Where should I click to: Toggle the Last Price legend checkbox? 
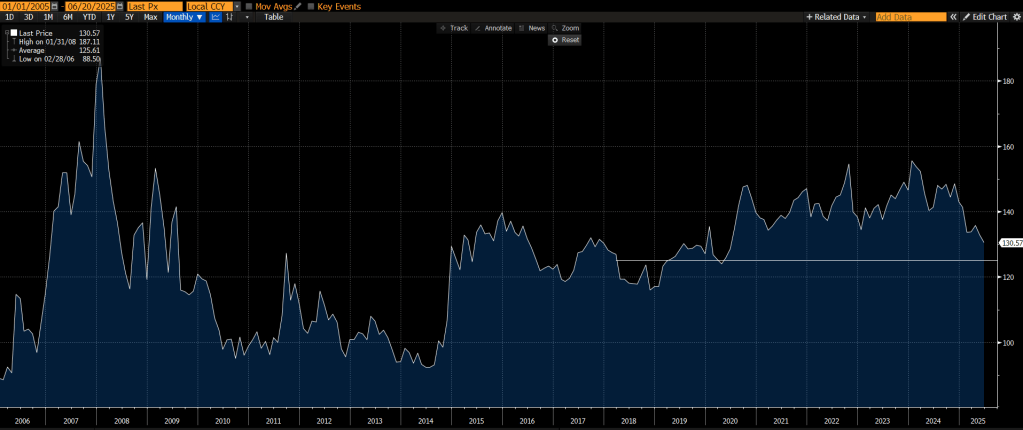pos(12,33)
